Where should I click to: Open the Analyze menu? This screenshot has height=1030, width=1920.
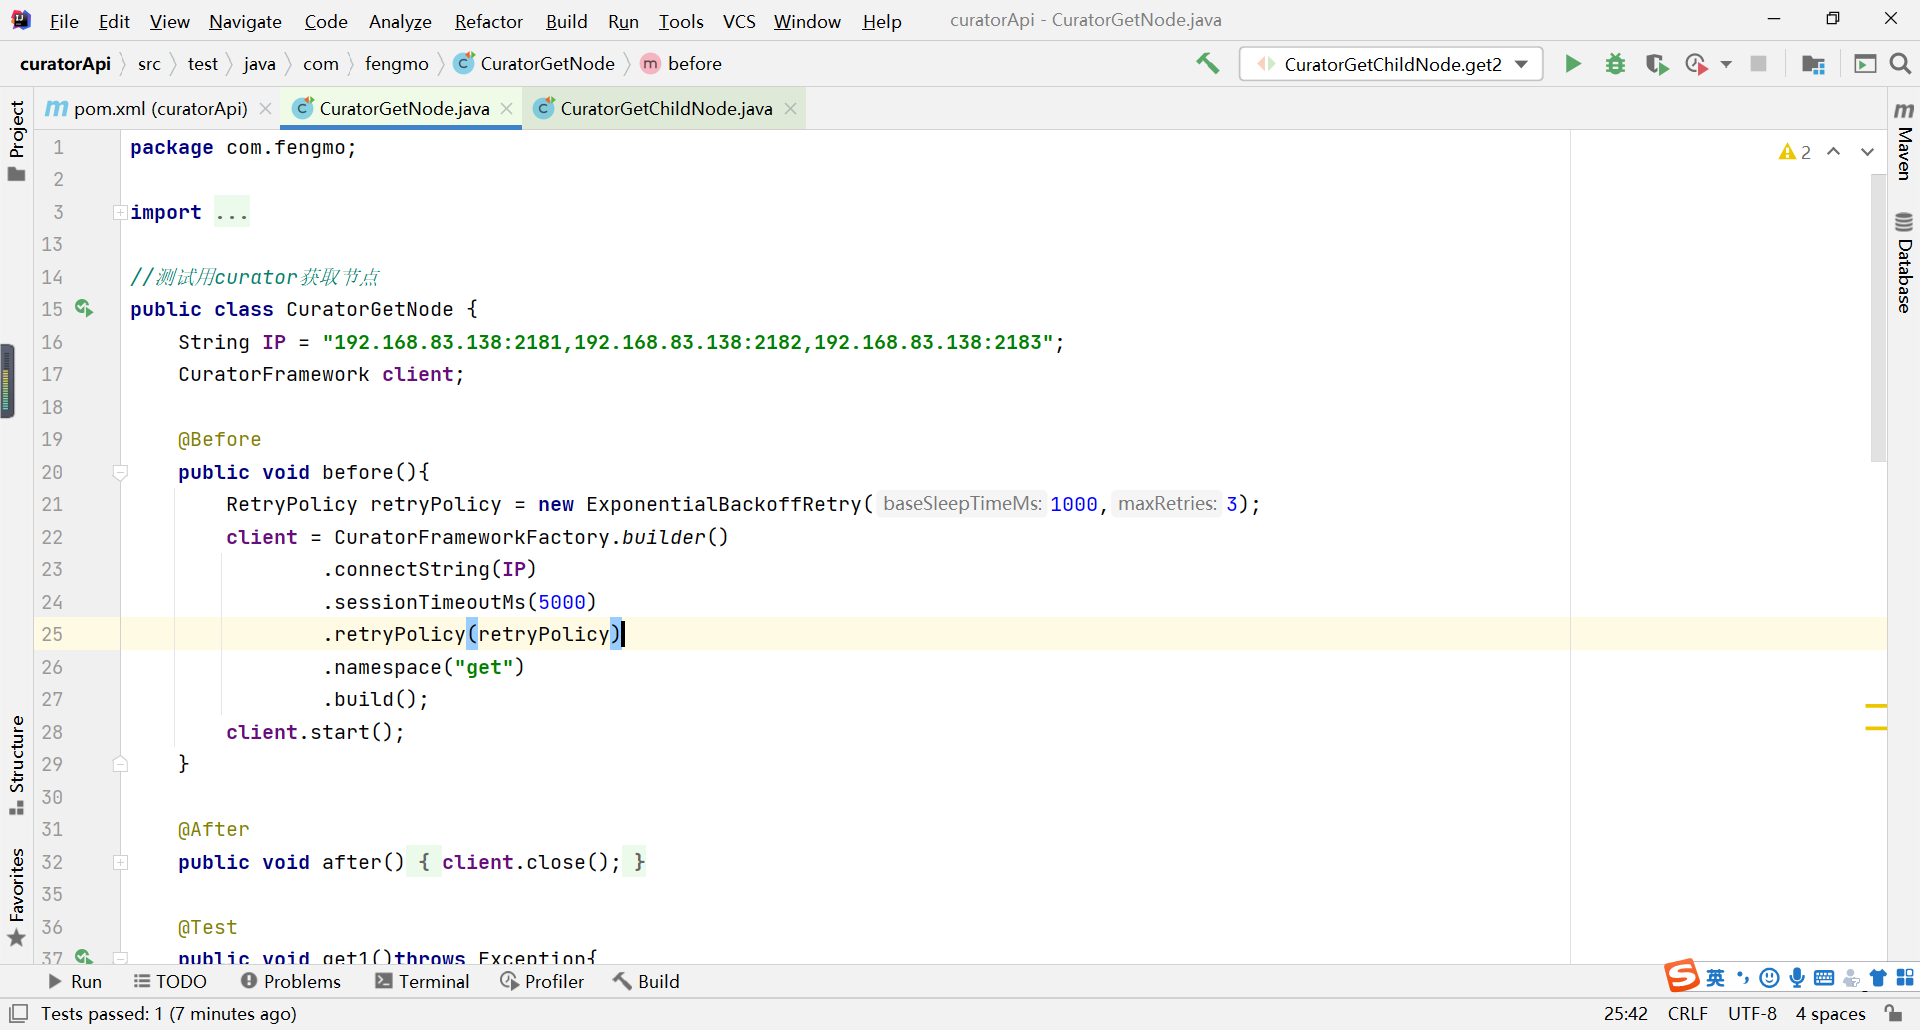pos(400,21)
